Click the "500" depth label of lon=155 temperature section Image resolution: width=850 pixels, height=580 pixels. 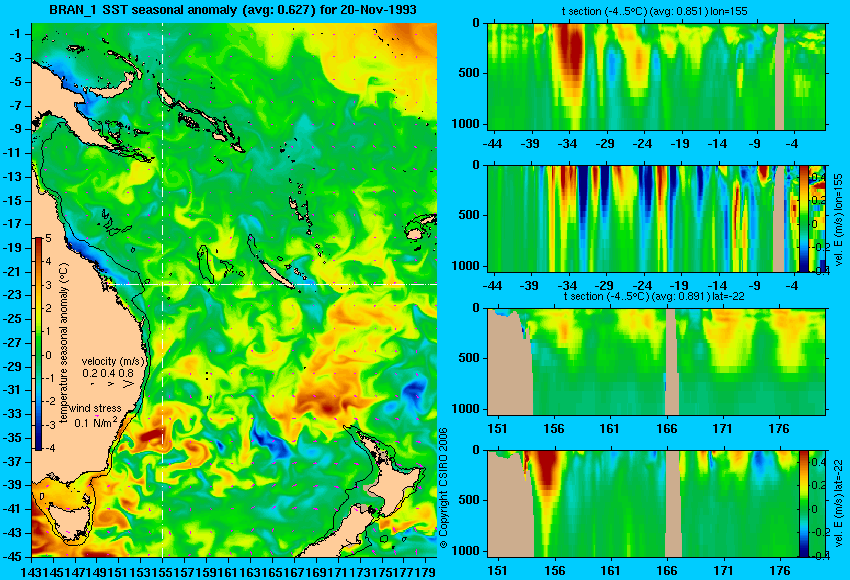click(469, 73)
